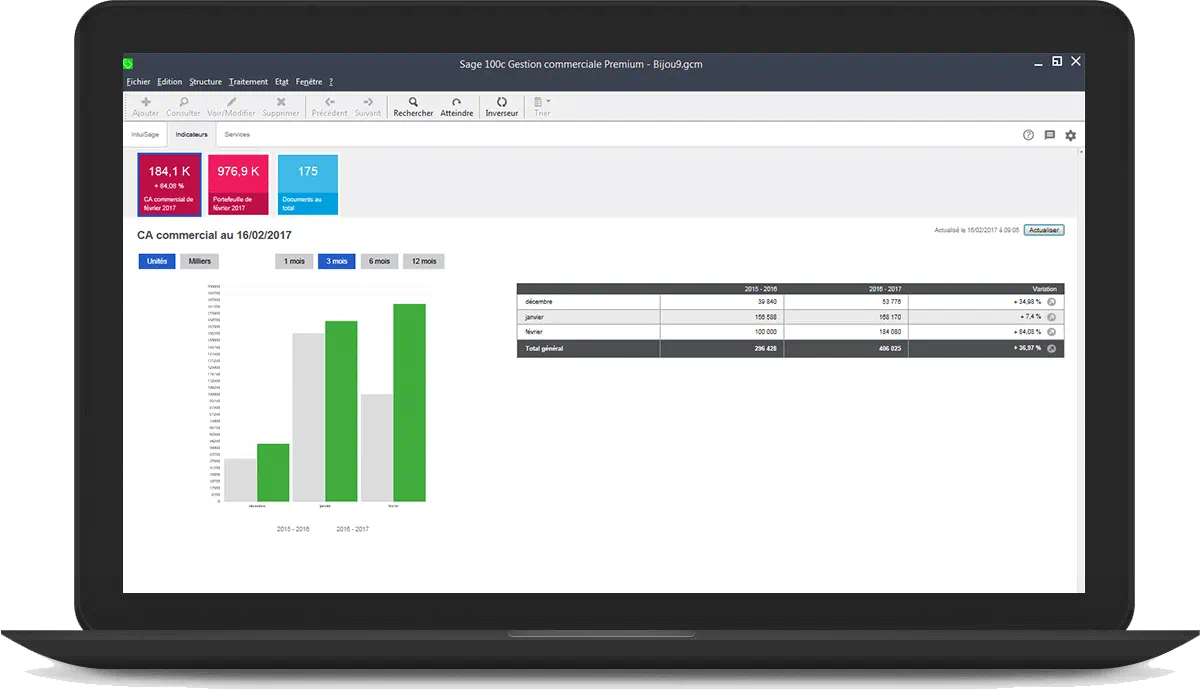The height and width of the screenshot is (690, 1200).
Task: Click the 2016 - 2017 table column header
Action: point(884,288)
